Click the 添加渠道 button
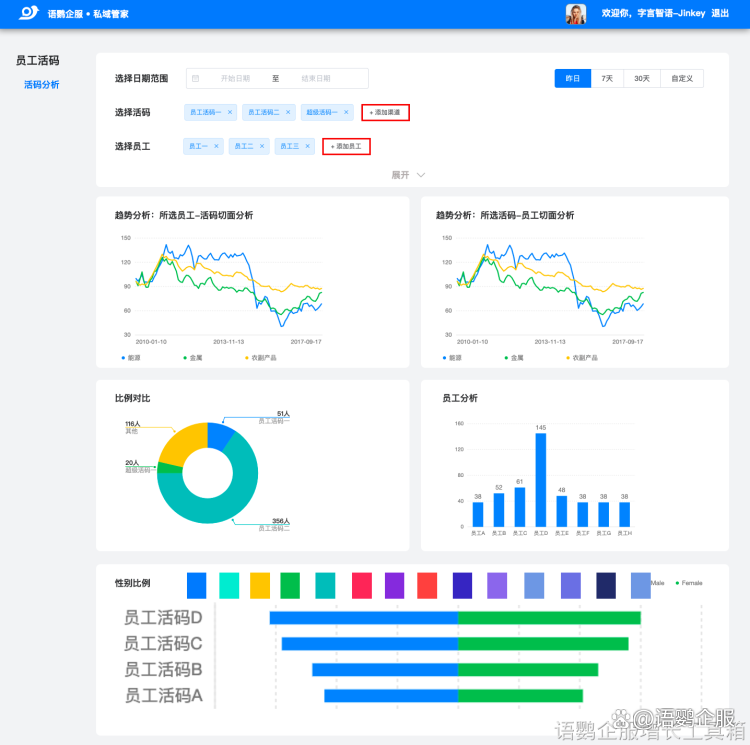This screenshot has height=745, width=750. coord(385,113)
